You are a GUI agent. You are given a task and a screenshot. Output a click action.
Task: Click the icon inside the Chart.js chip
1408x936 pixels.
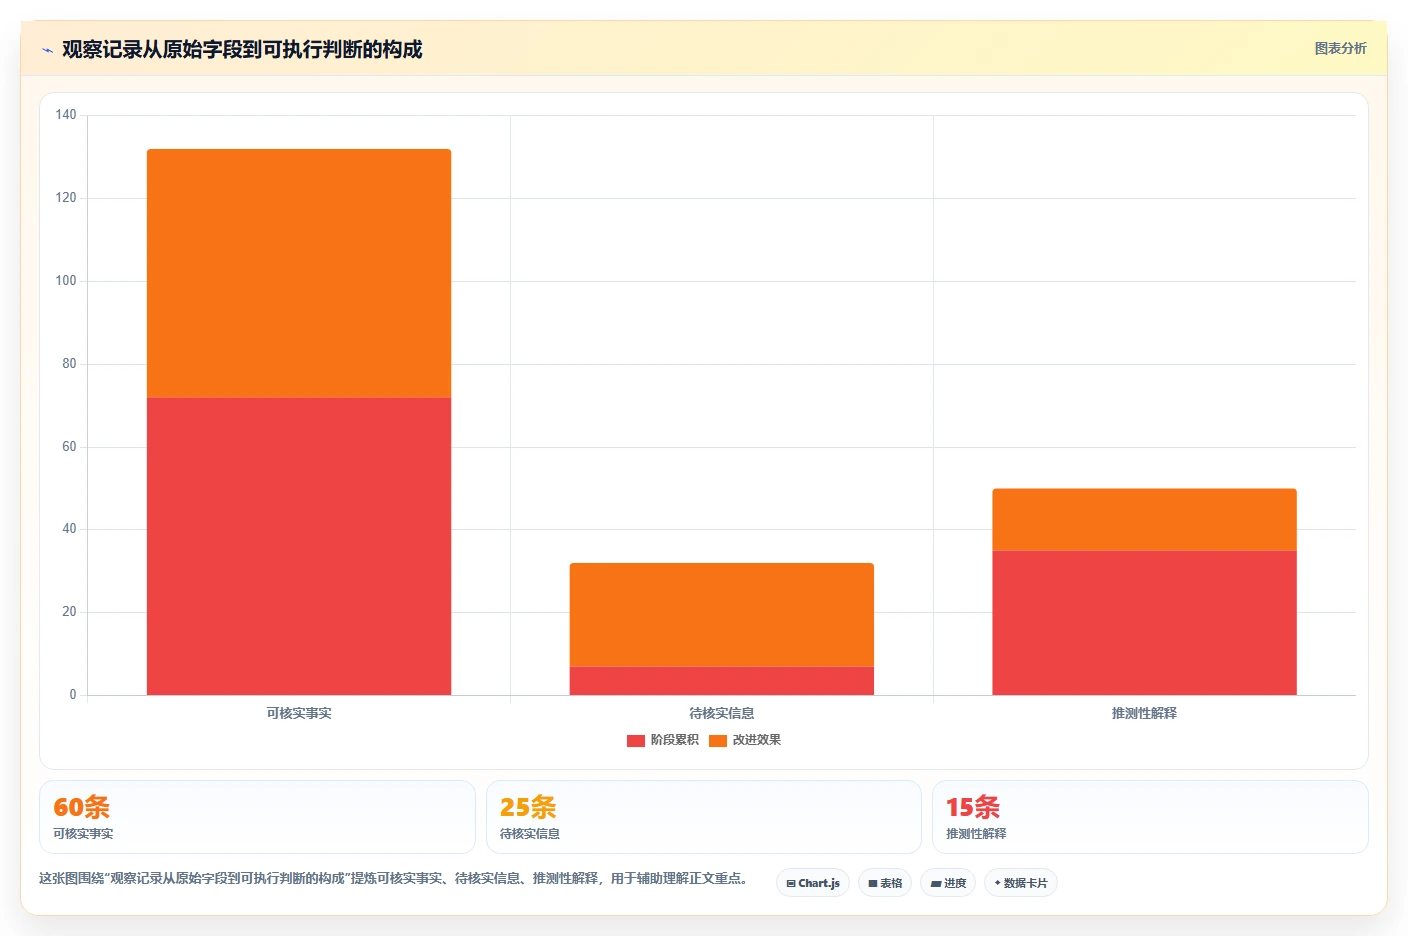pyautogui.click(x=791, y=884)
